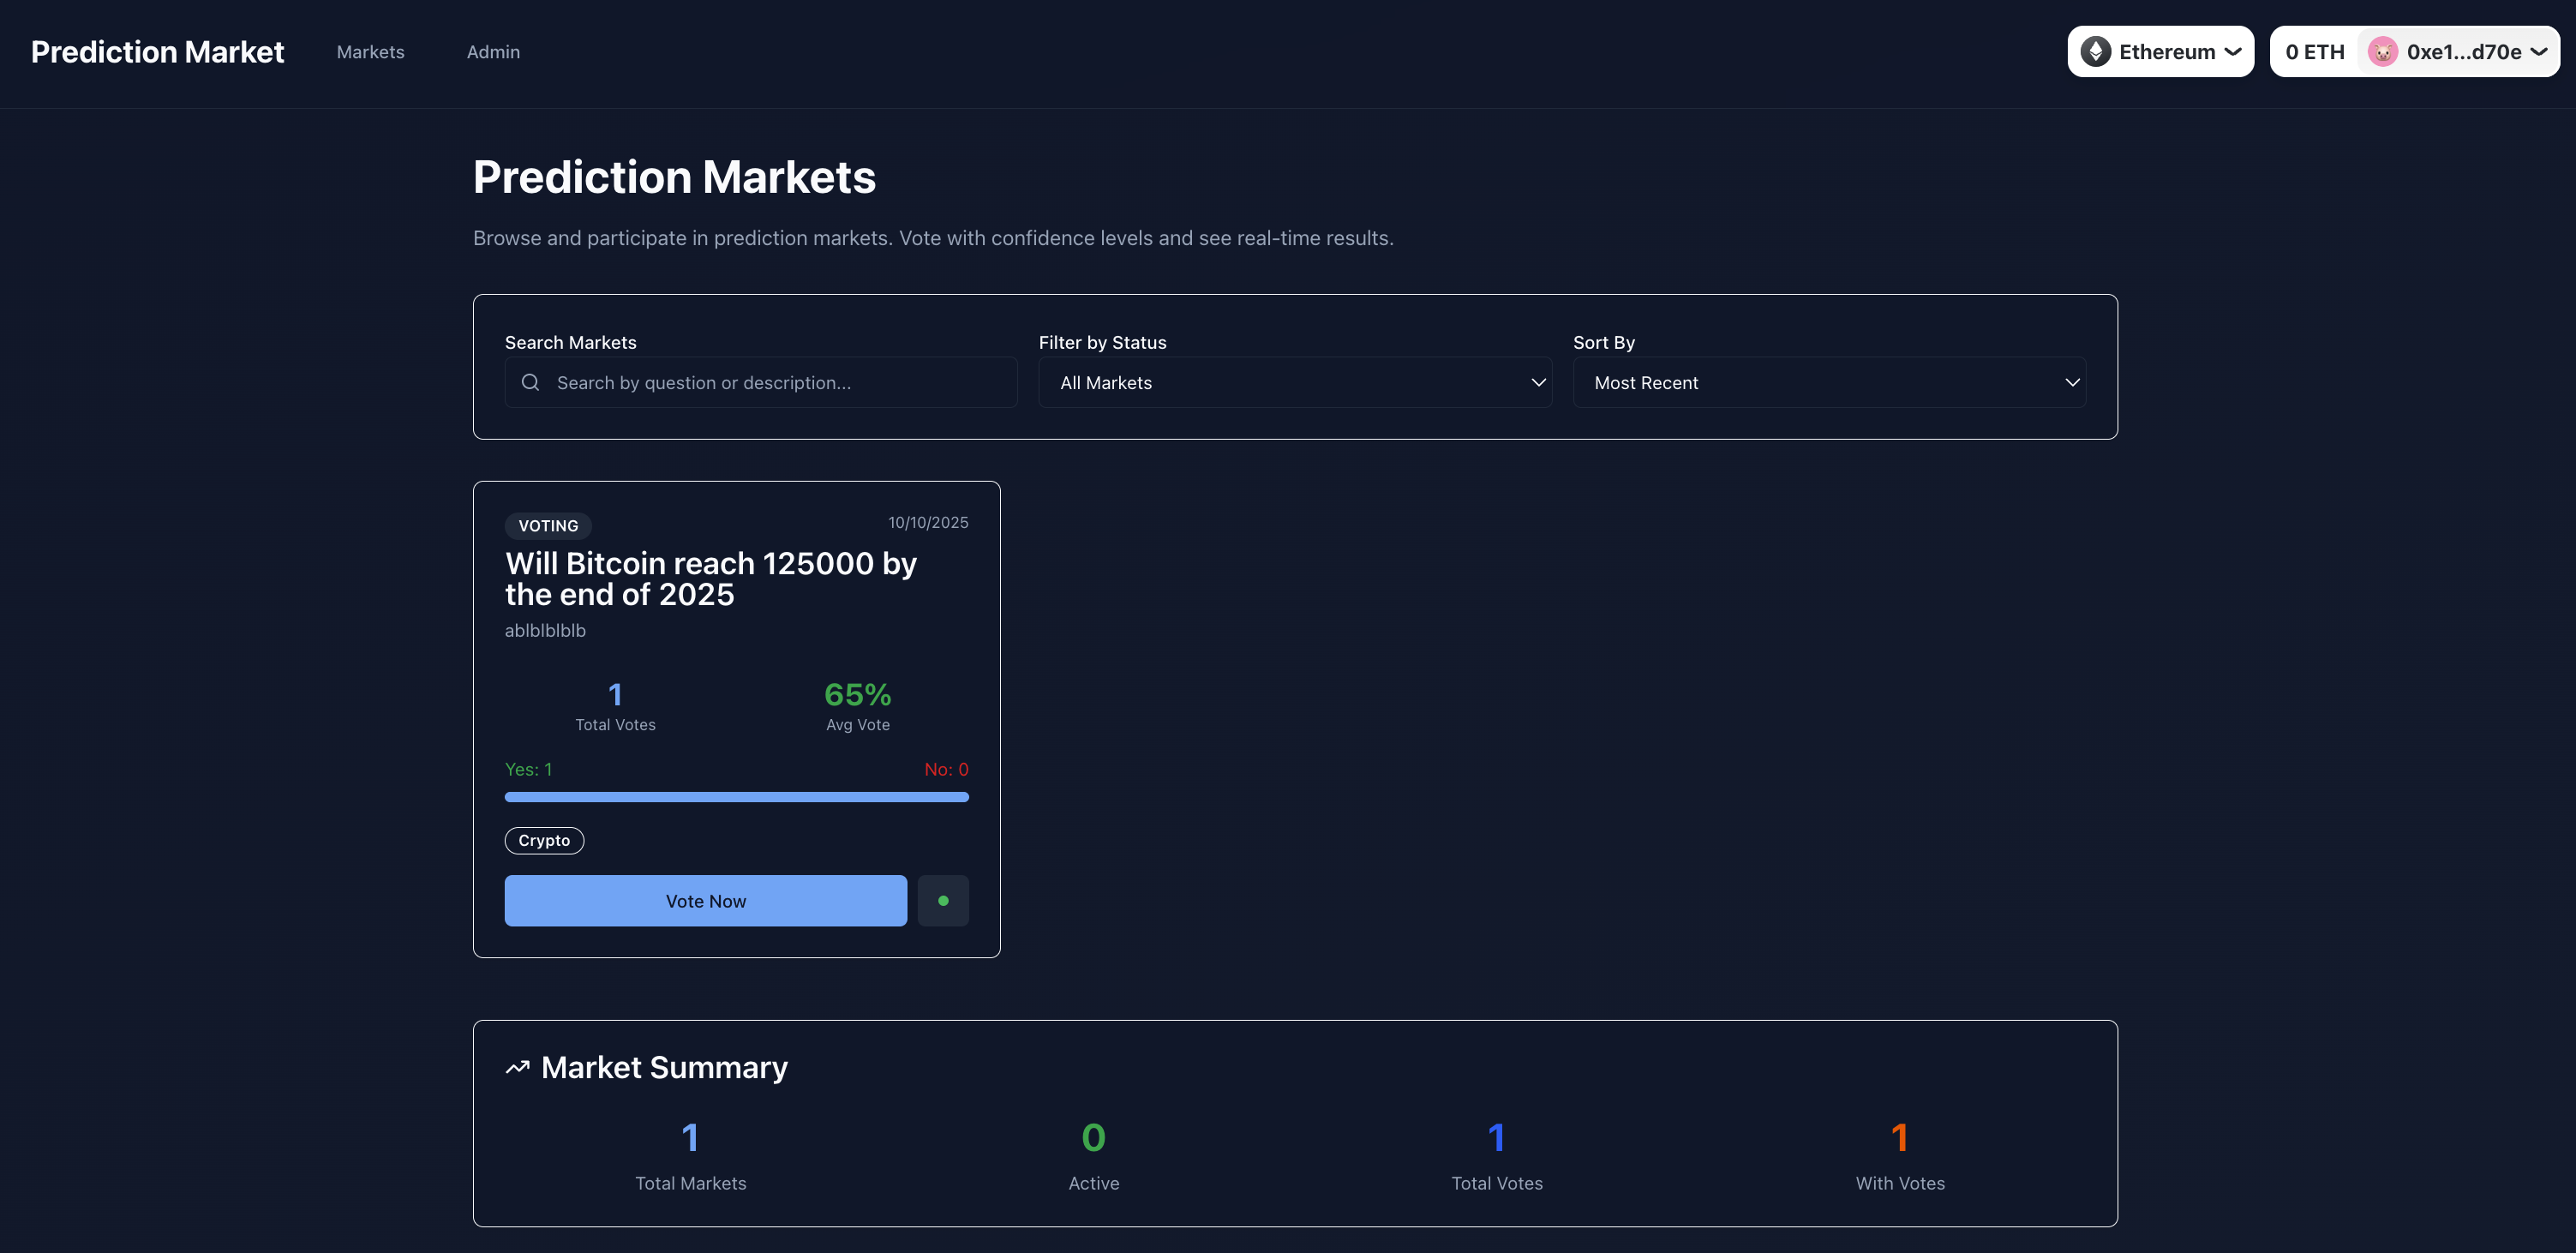The width and height of the screenshot is (2576, 1253).
Task: Expand the wallet address 0xe1...d70e menu
Action: 2539,52
